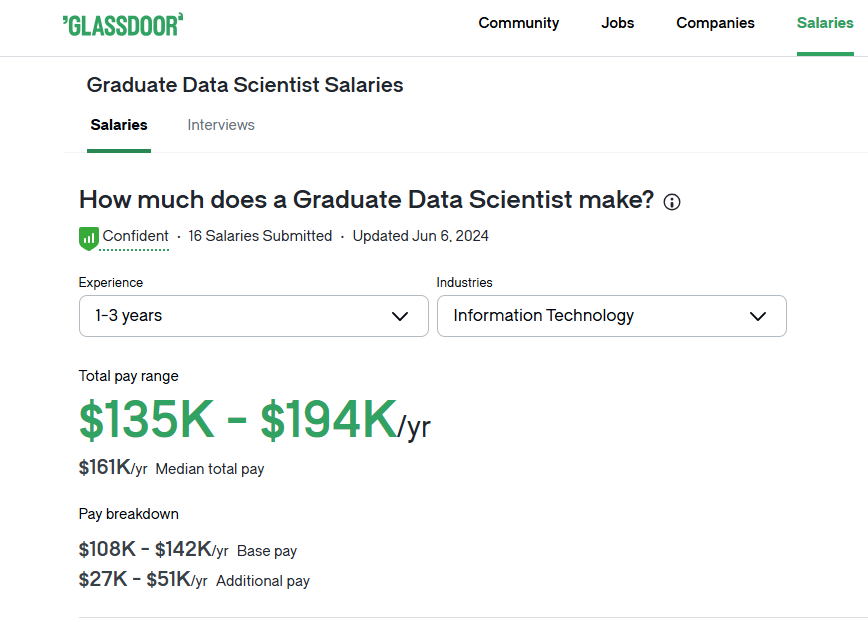Open the Community menu item
This screenshot has width=868, height=621.
coord(519,23)
